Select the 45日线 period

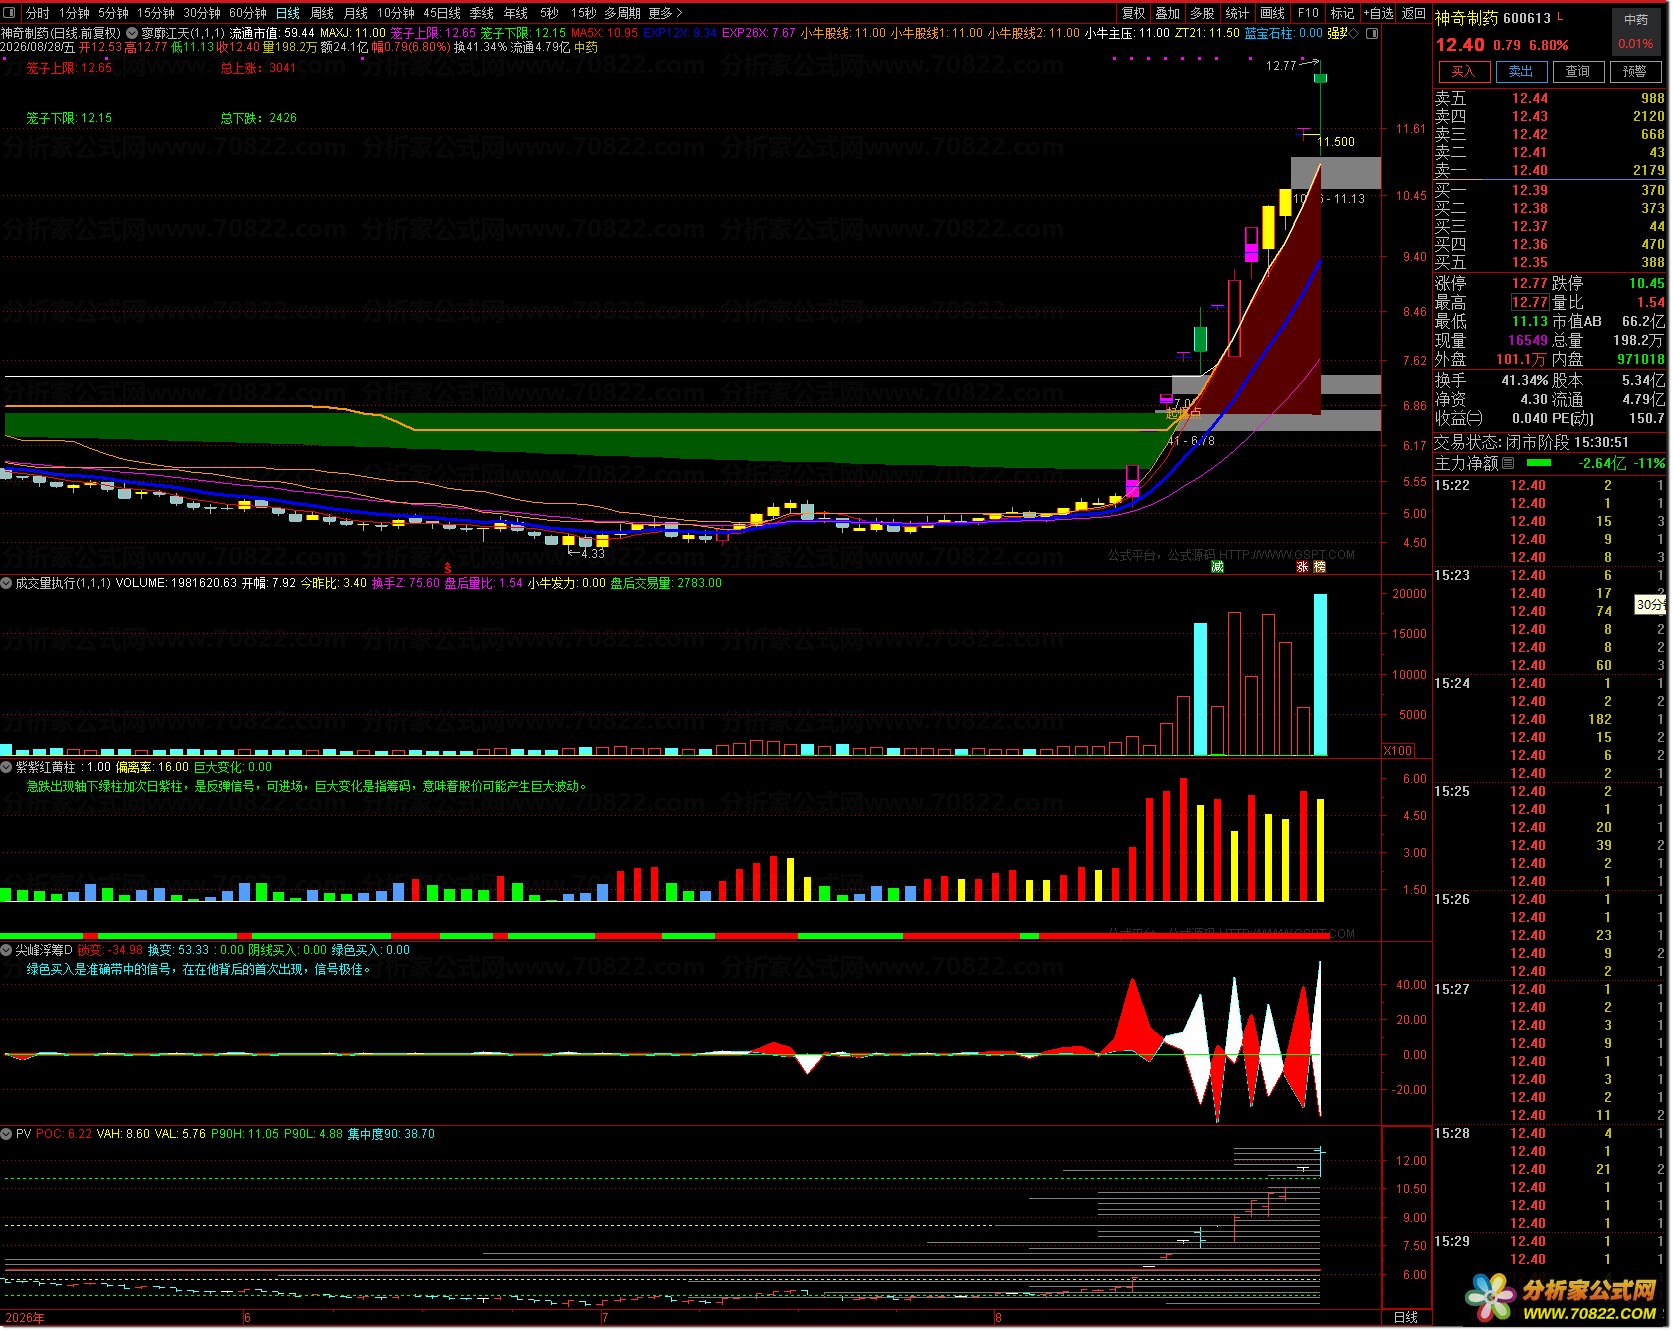pyautogui.click(x=442, y=13)
